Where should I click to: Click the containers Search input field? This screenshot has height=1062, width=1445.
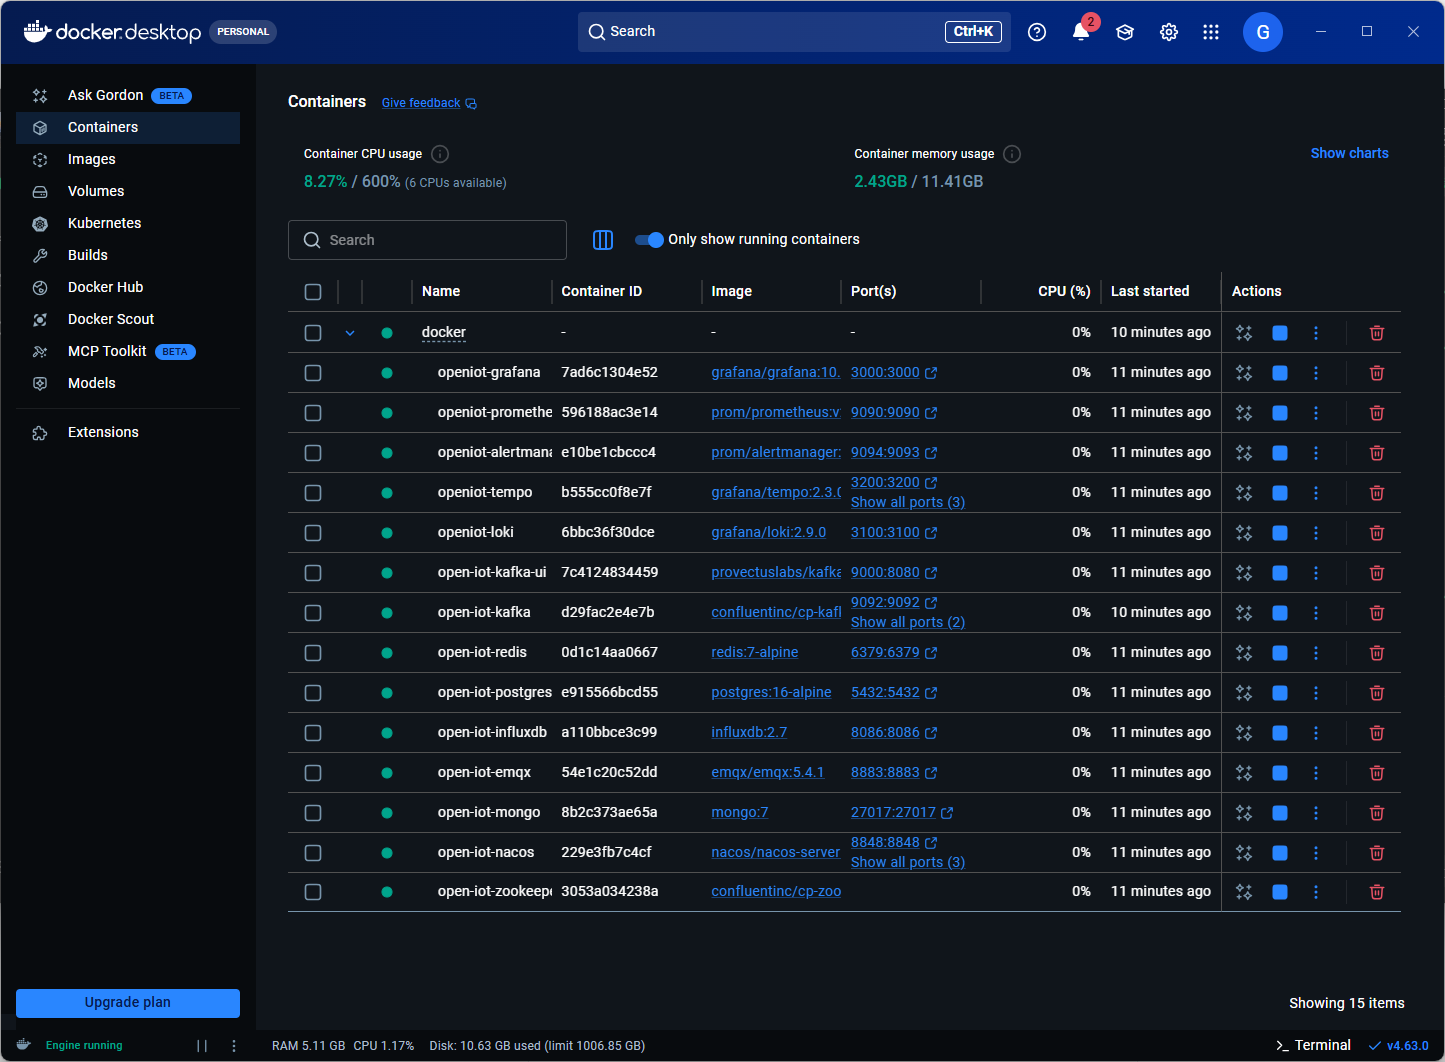point(427,240)
